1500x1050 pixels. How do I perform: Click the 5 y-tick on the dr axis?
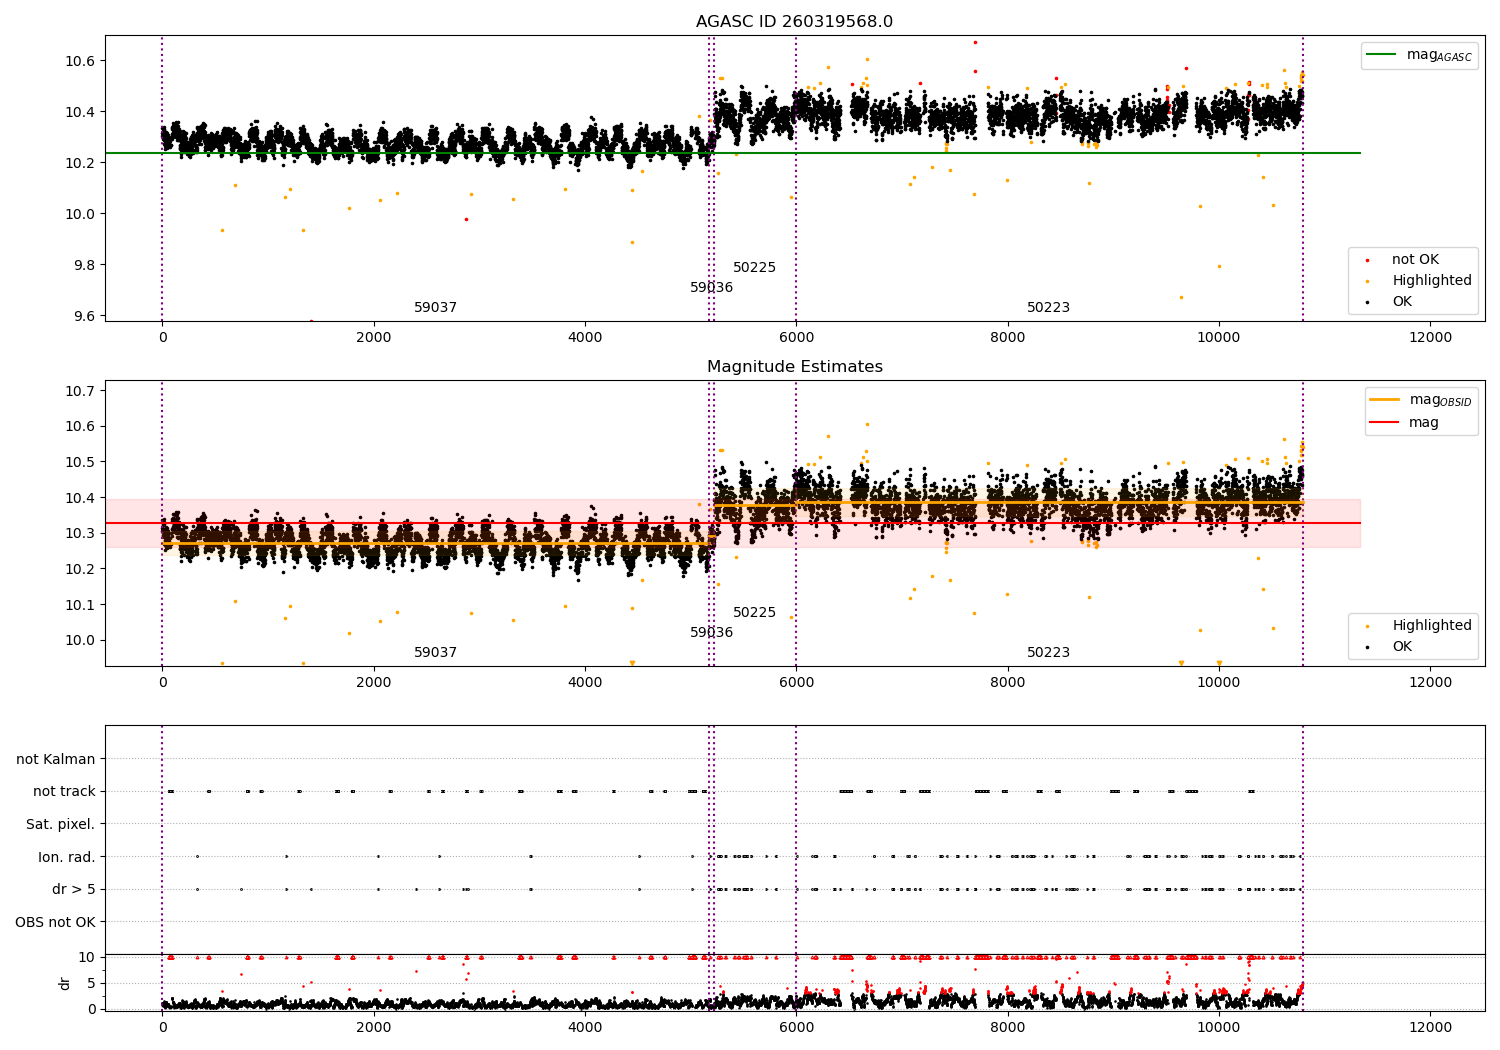click(92, 983)
